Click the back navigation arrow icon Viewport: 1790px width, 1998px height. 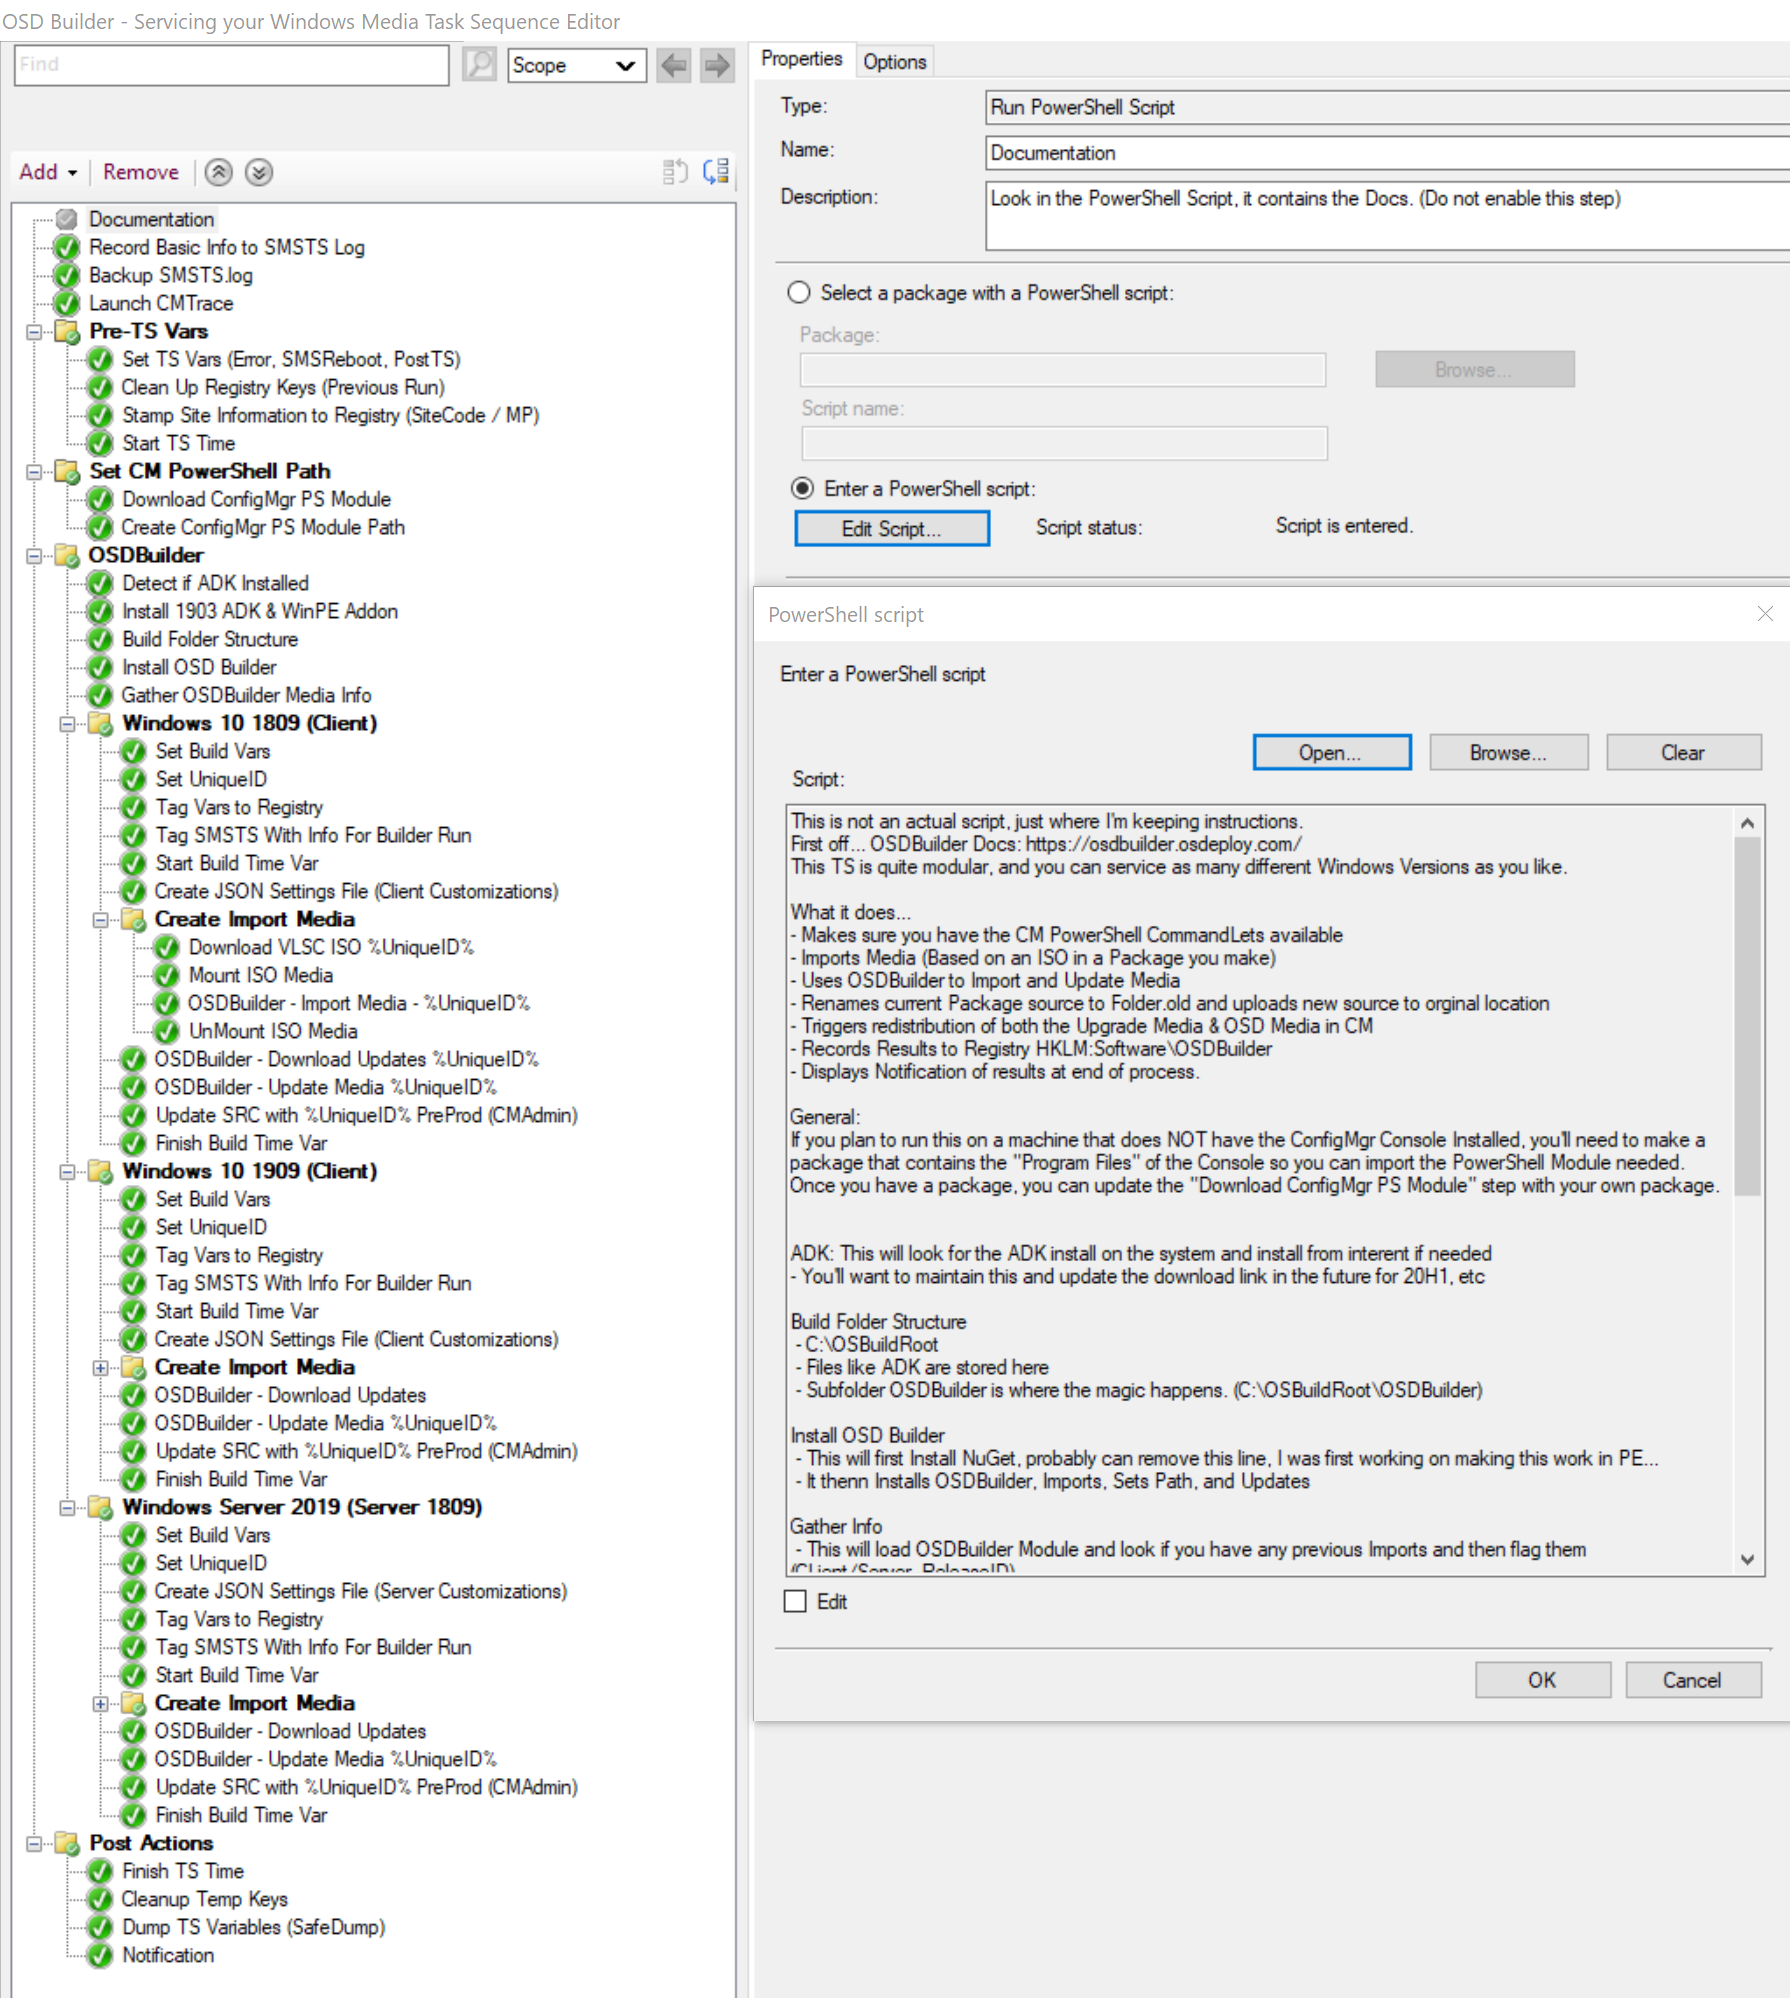pos(672,65)
